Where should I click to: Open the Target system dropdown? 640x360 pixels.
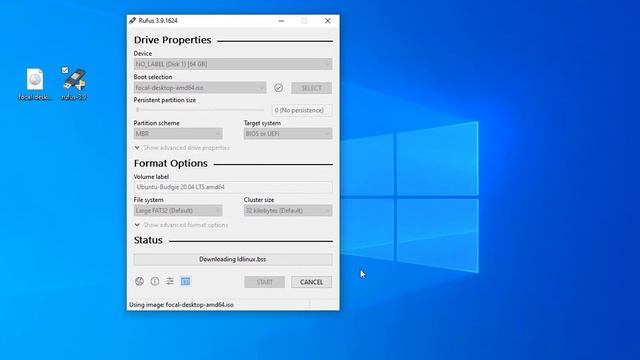288,133
